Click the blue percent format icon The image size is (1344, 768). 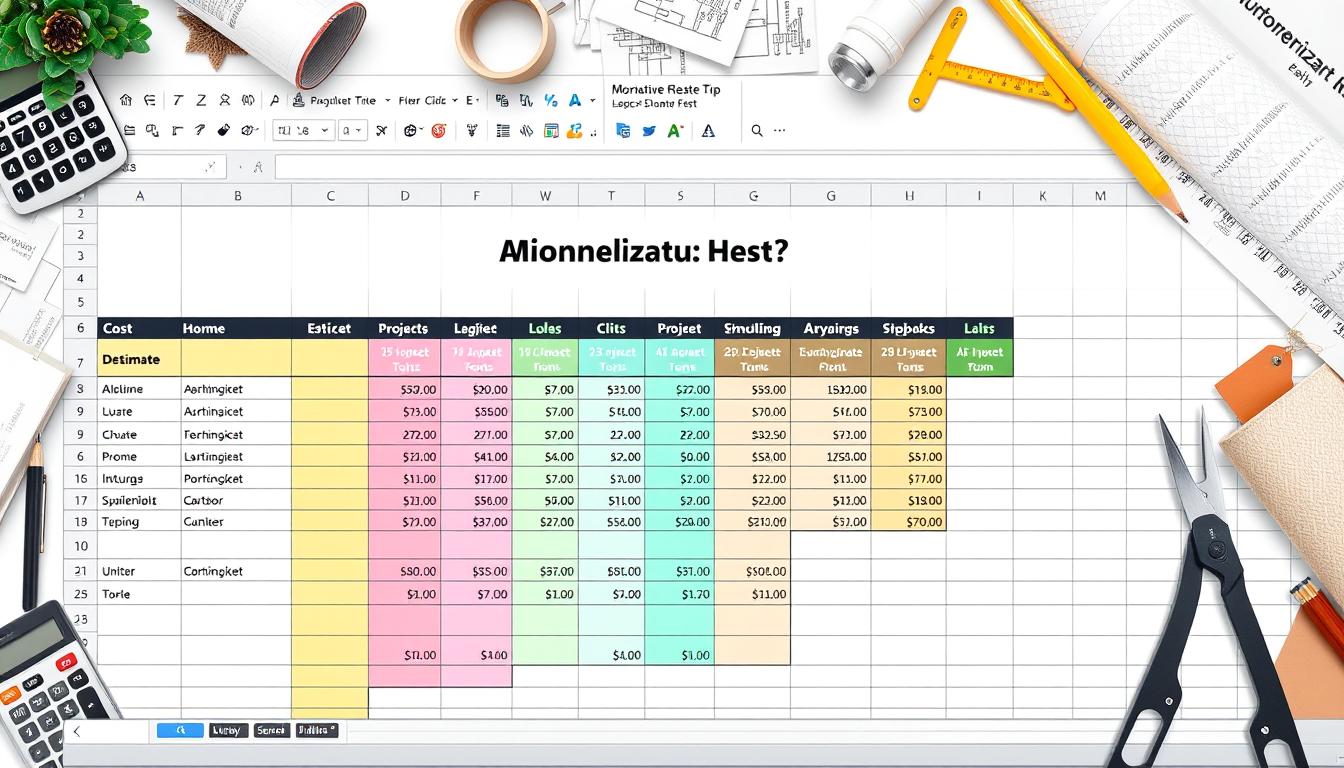click(x=550, y=100)
